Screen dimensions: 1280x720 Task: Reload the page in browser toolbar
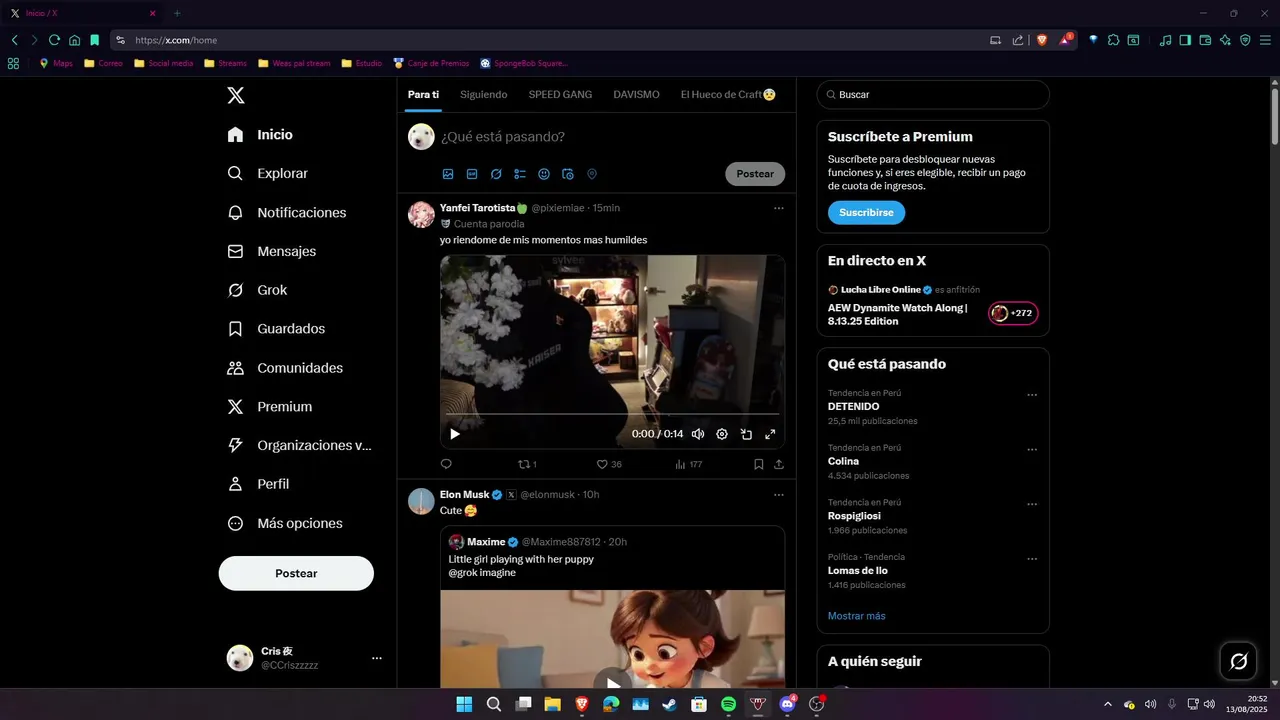click(54, 40)
